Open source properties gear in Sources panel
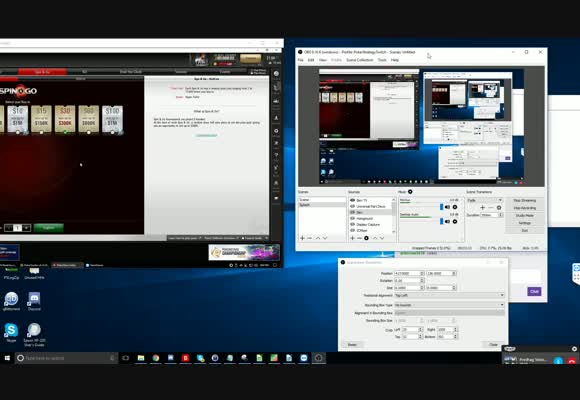 (x=366, y=238)
